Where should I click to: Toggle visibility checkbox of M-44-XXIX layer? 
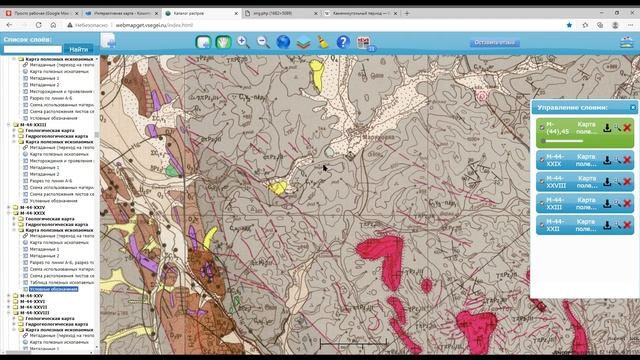542,160
